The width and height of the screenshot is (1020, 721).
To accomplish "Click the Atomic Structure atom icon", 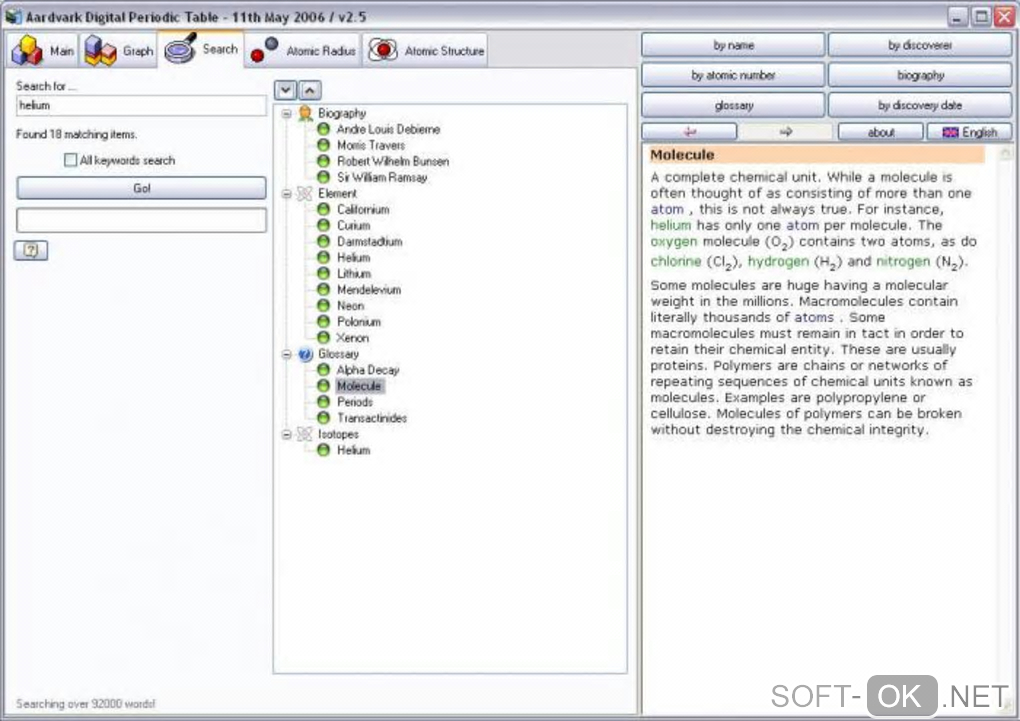I will (x=382, y=50).
